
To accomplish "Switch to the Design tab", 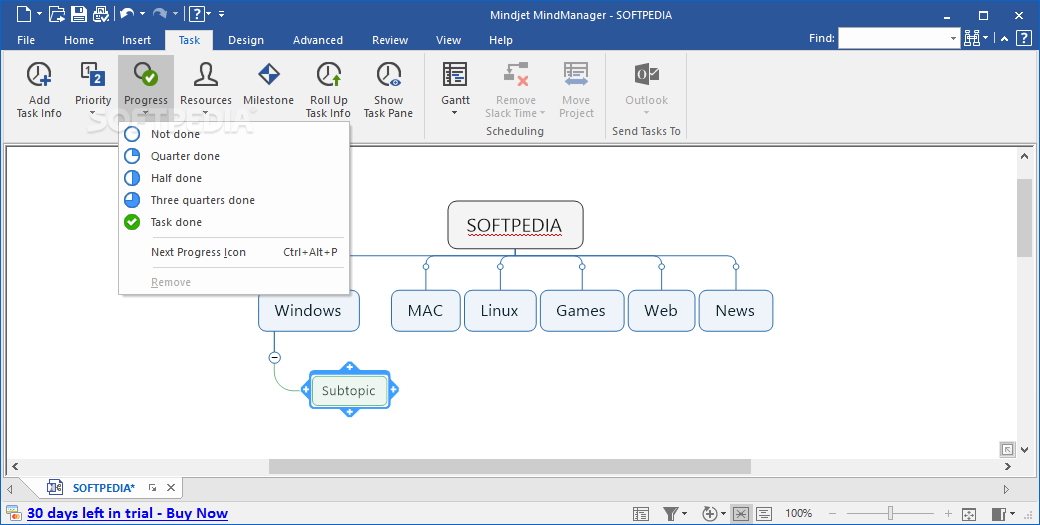I will click(246, 40).
